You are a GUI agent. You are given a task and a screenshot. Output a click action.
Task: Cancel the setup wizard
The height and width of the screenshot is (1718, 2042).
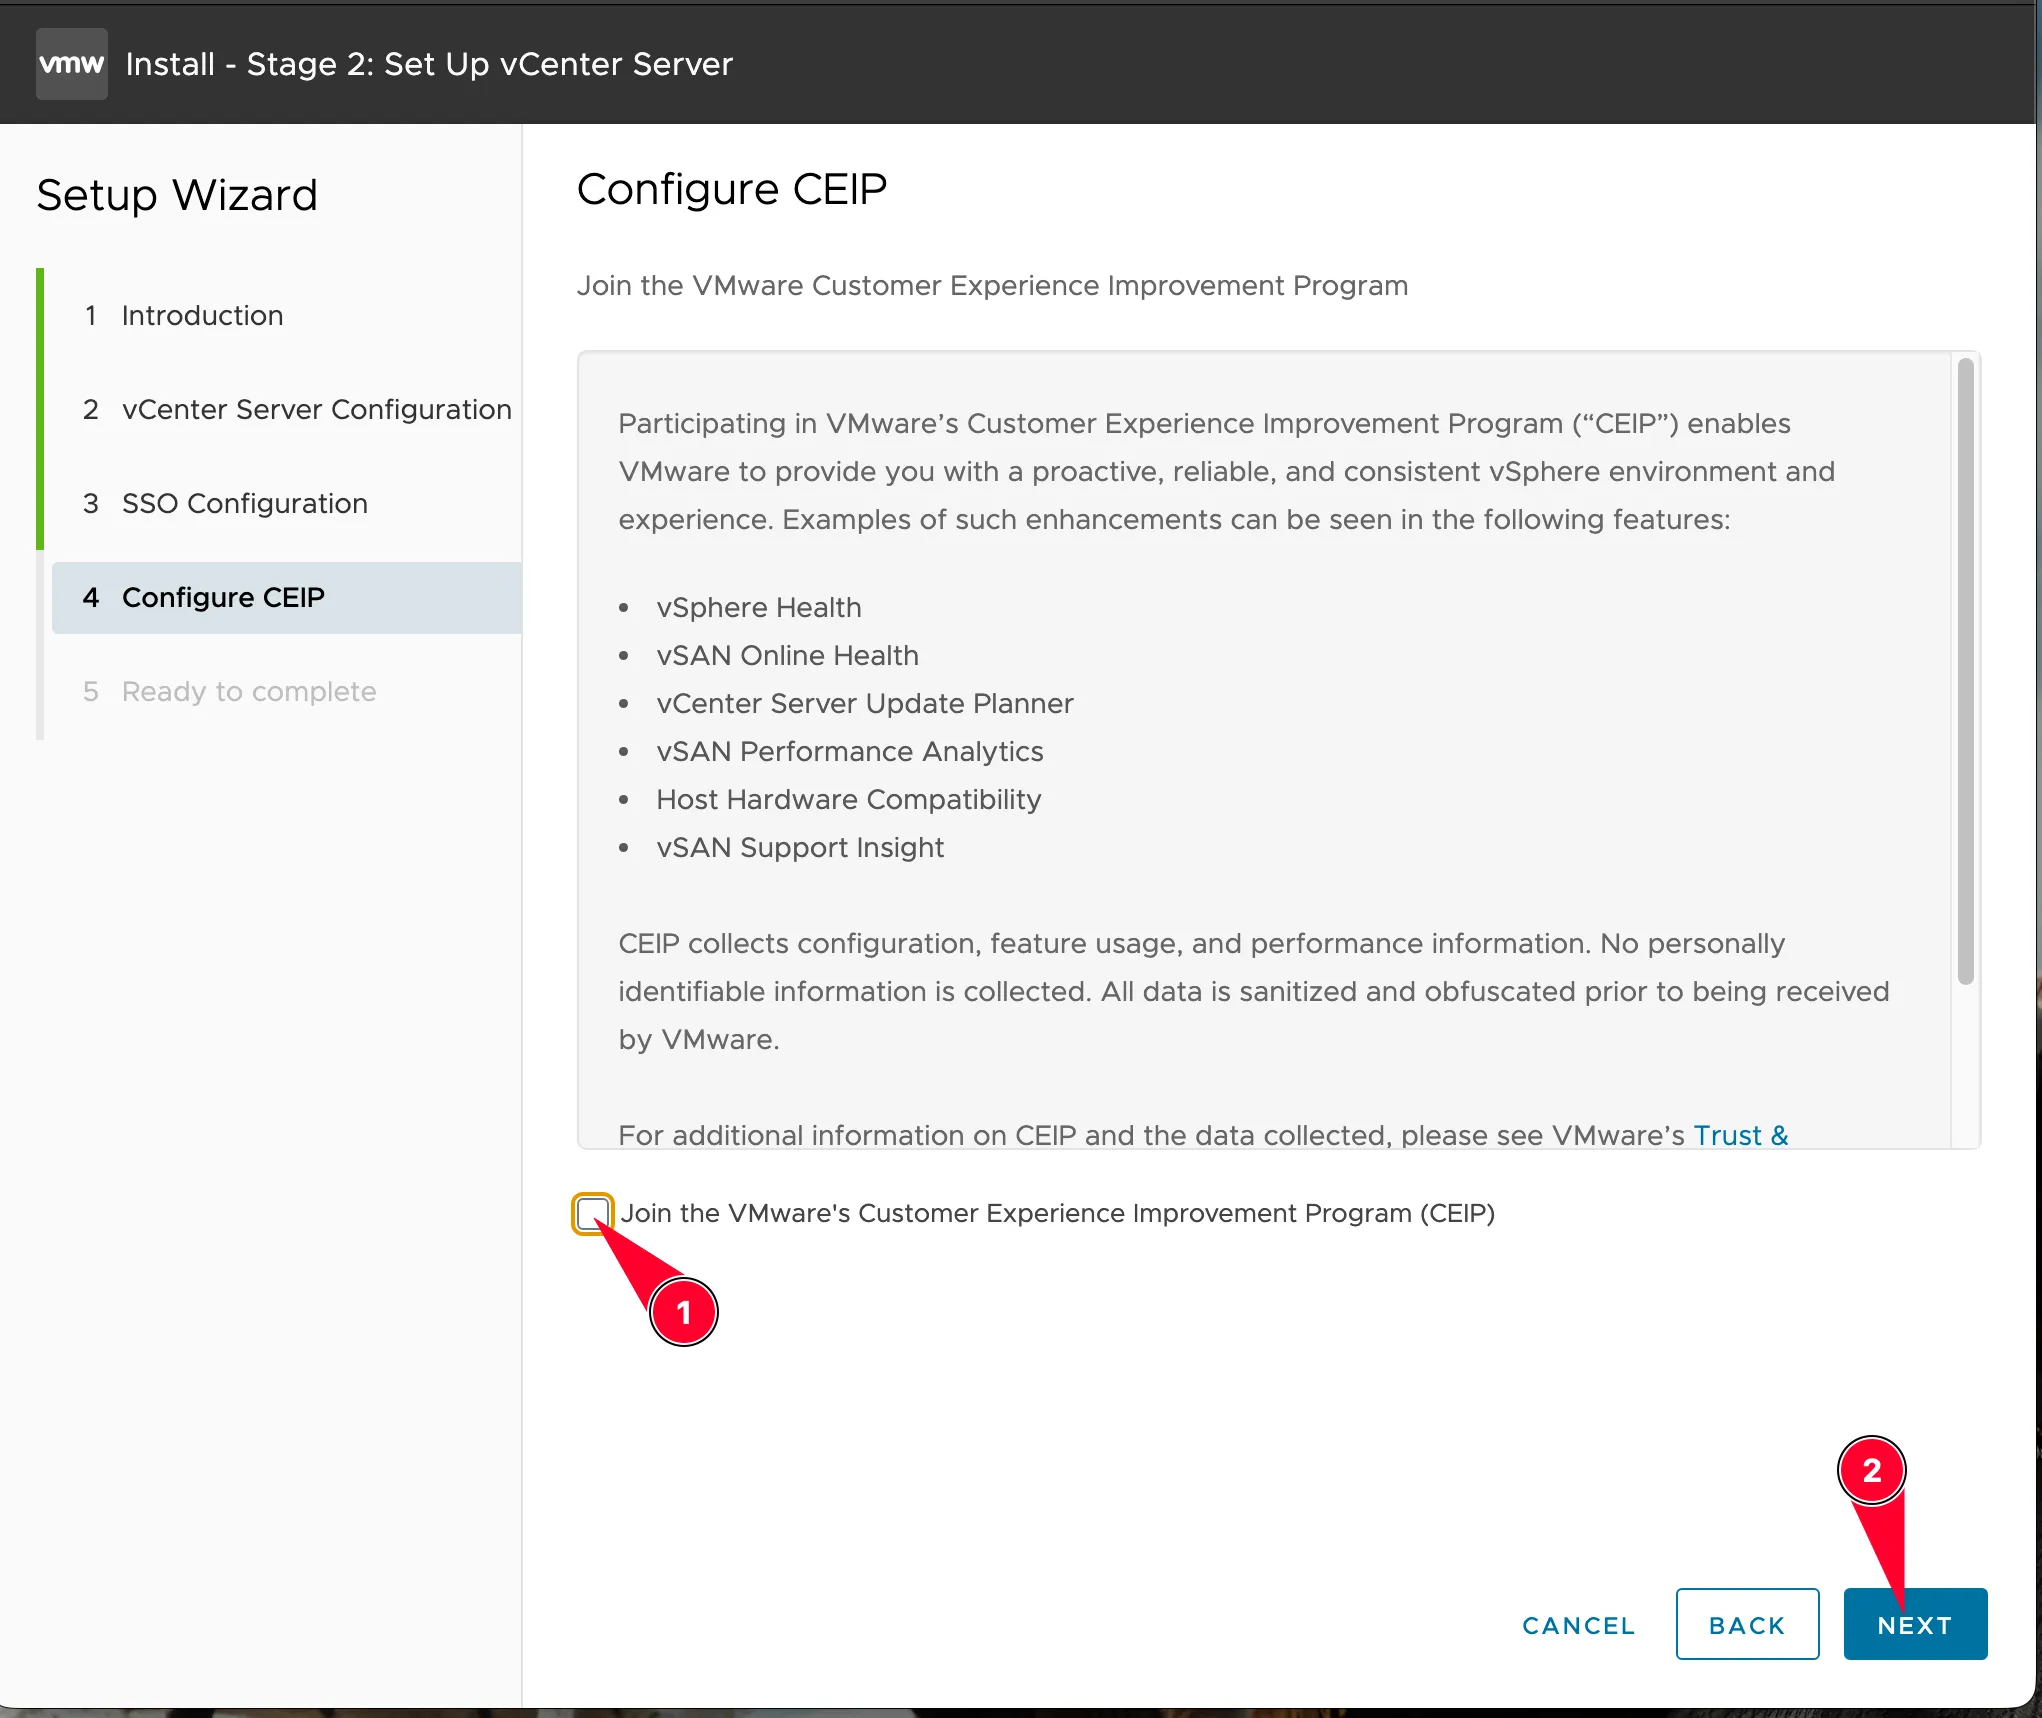click(x=1578, y=1625)
